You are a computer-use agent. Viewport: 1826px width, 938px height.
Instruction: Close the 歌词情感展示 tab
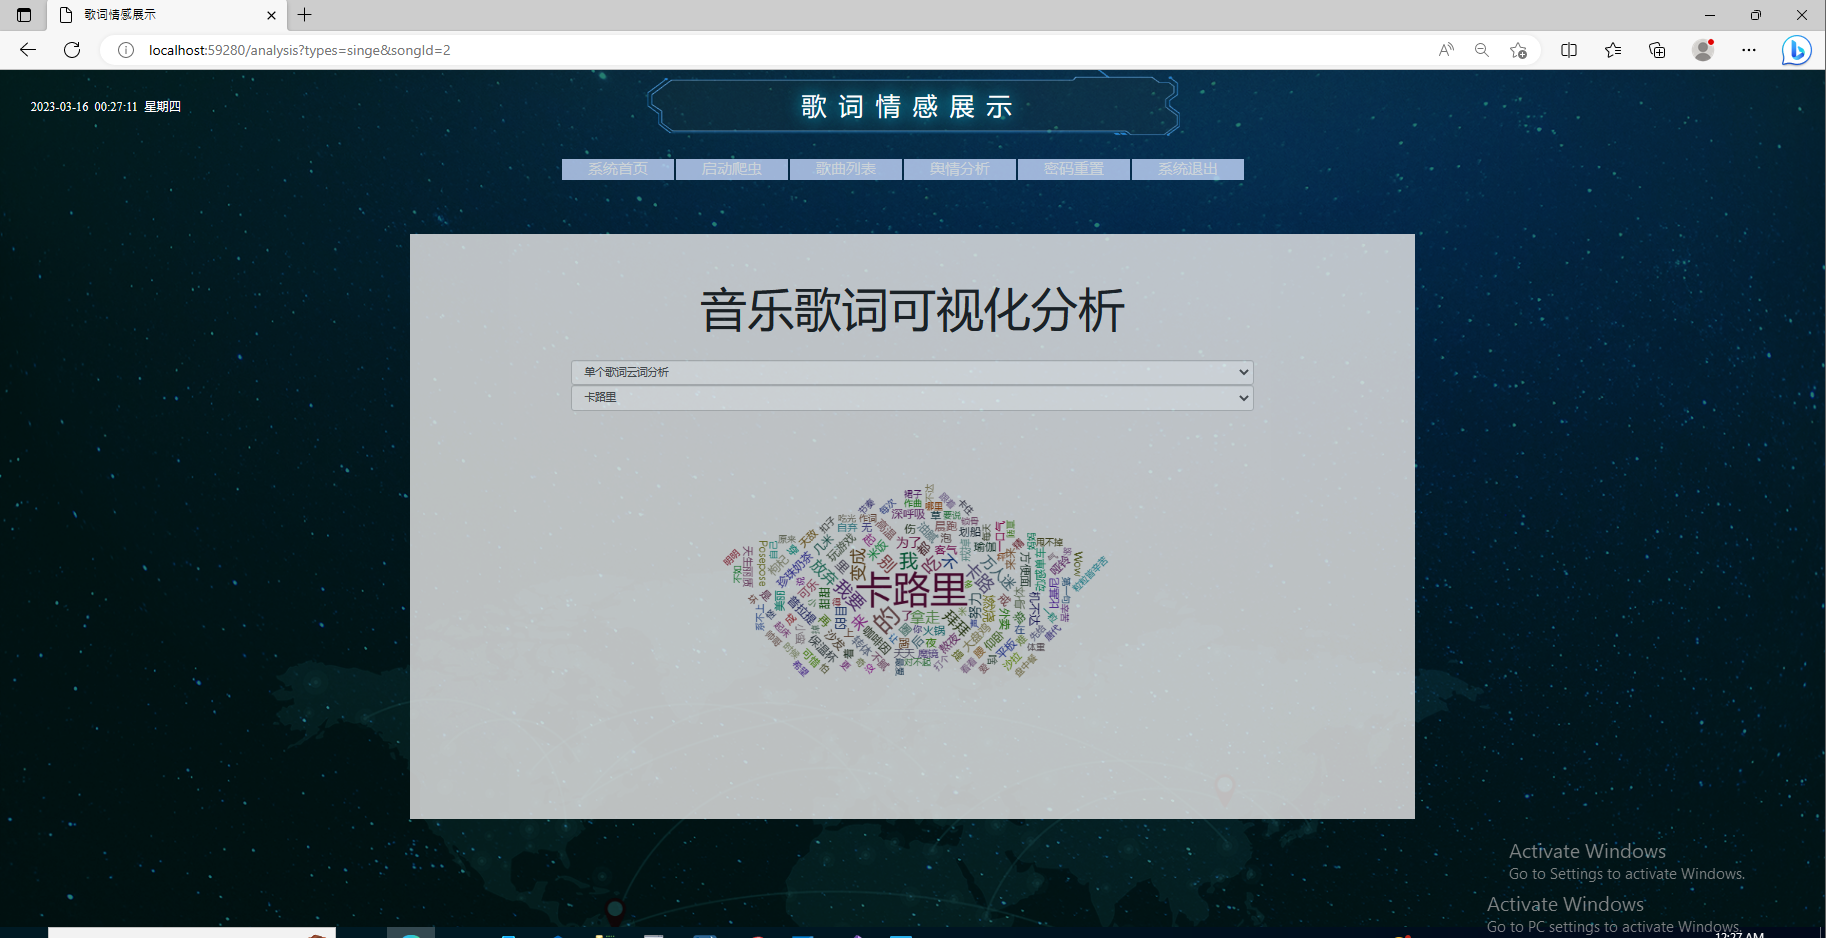point(271,15)
